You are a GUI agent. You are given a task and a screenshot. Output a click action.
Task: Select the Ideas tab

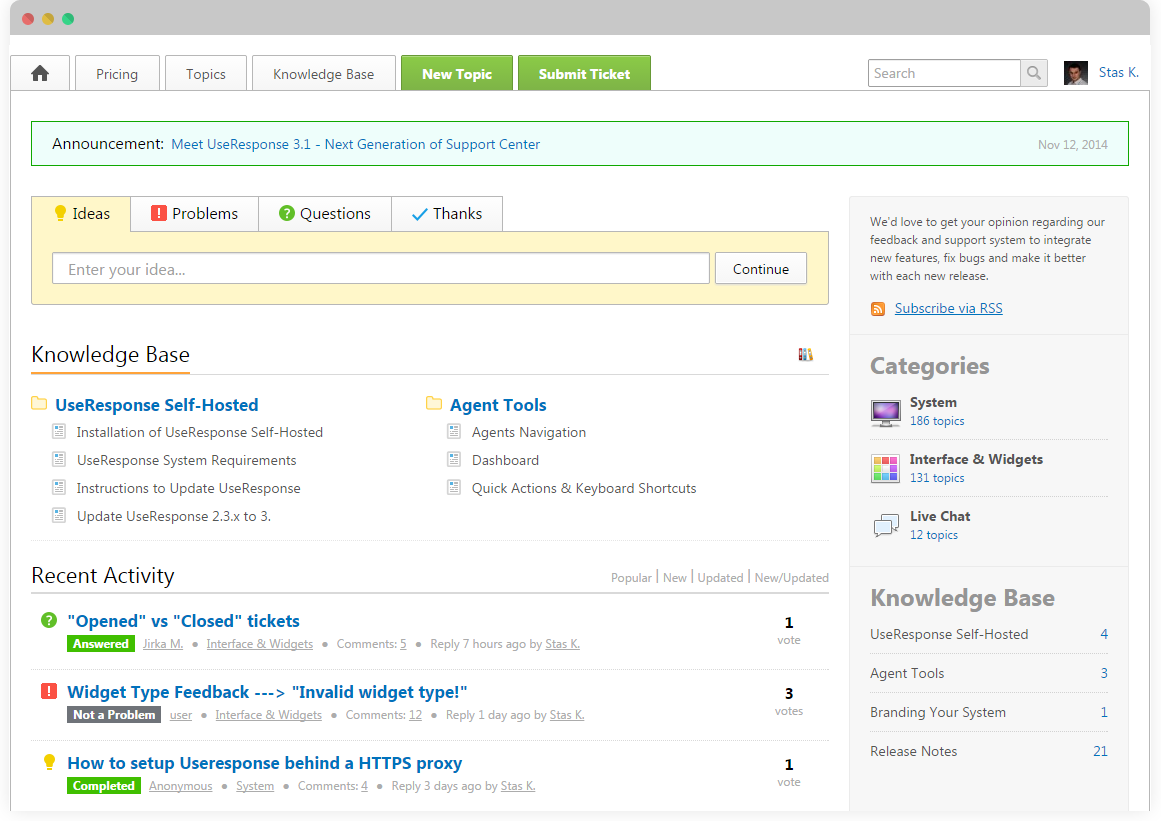pyautogui.click(x=81, y=214)
